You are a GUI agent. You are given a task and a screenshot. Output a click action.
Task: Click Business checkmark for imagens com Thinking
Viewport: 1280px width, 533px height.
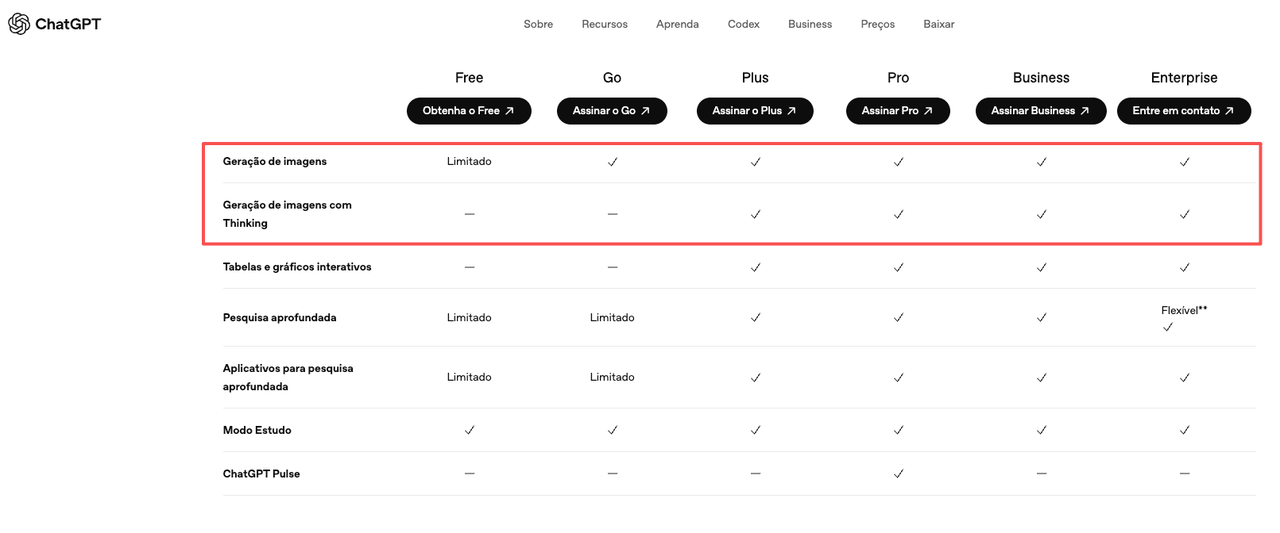pos(1041,214)
